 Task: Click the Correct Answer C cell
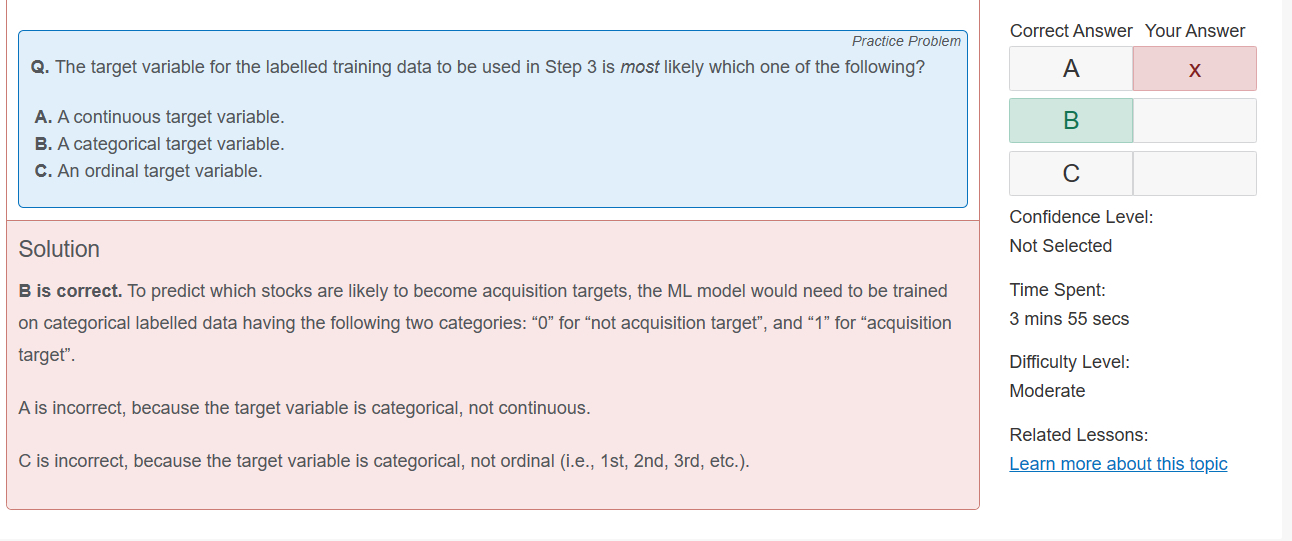coord(1071,174)
